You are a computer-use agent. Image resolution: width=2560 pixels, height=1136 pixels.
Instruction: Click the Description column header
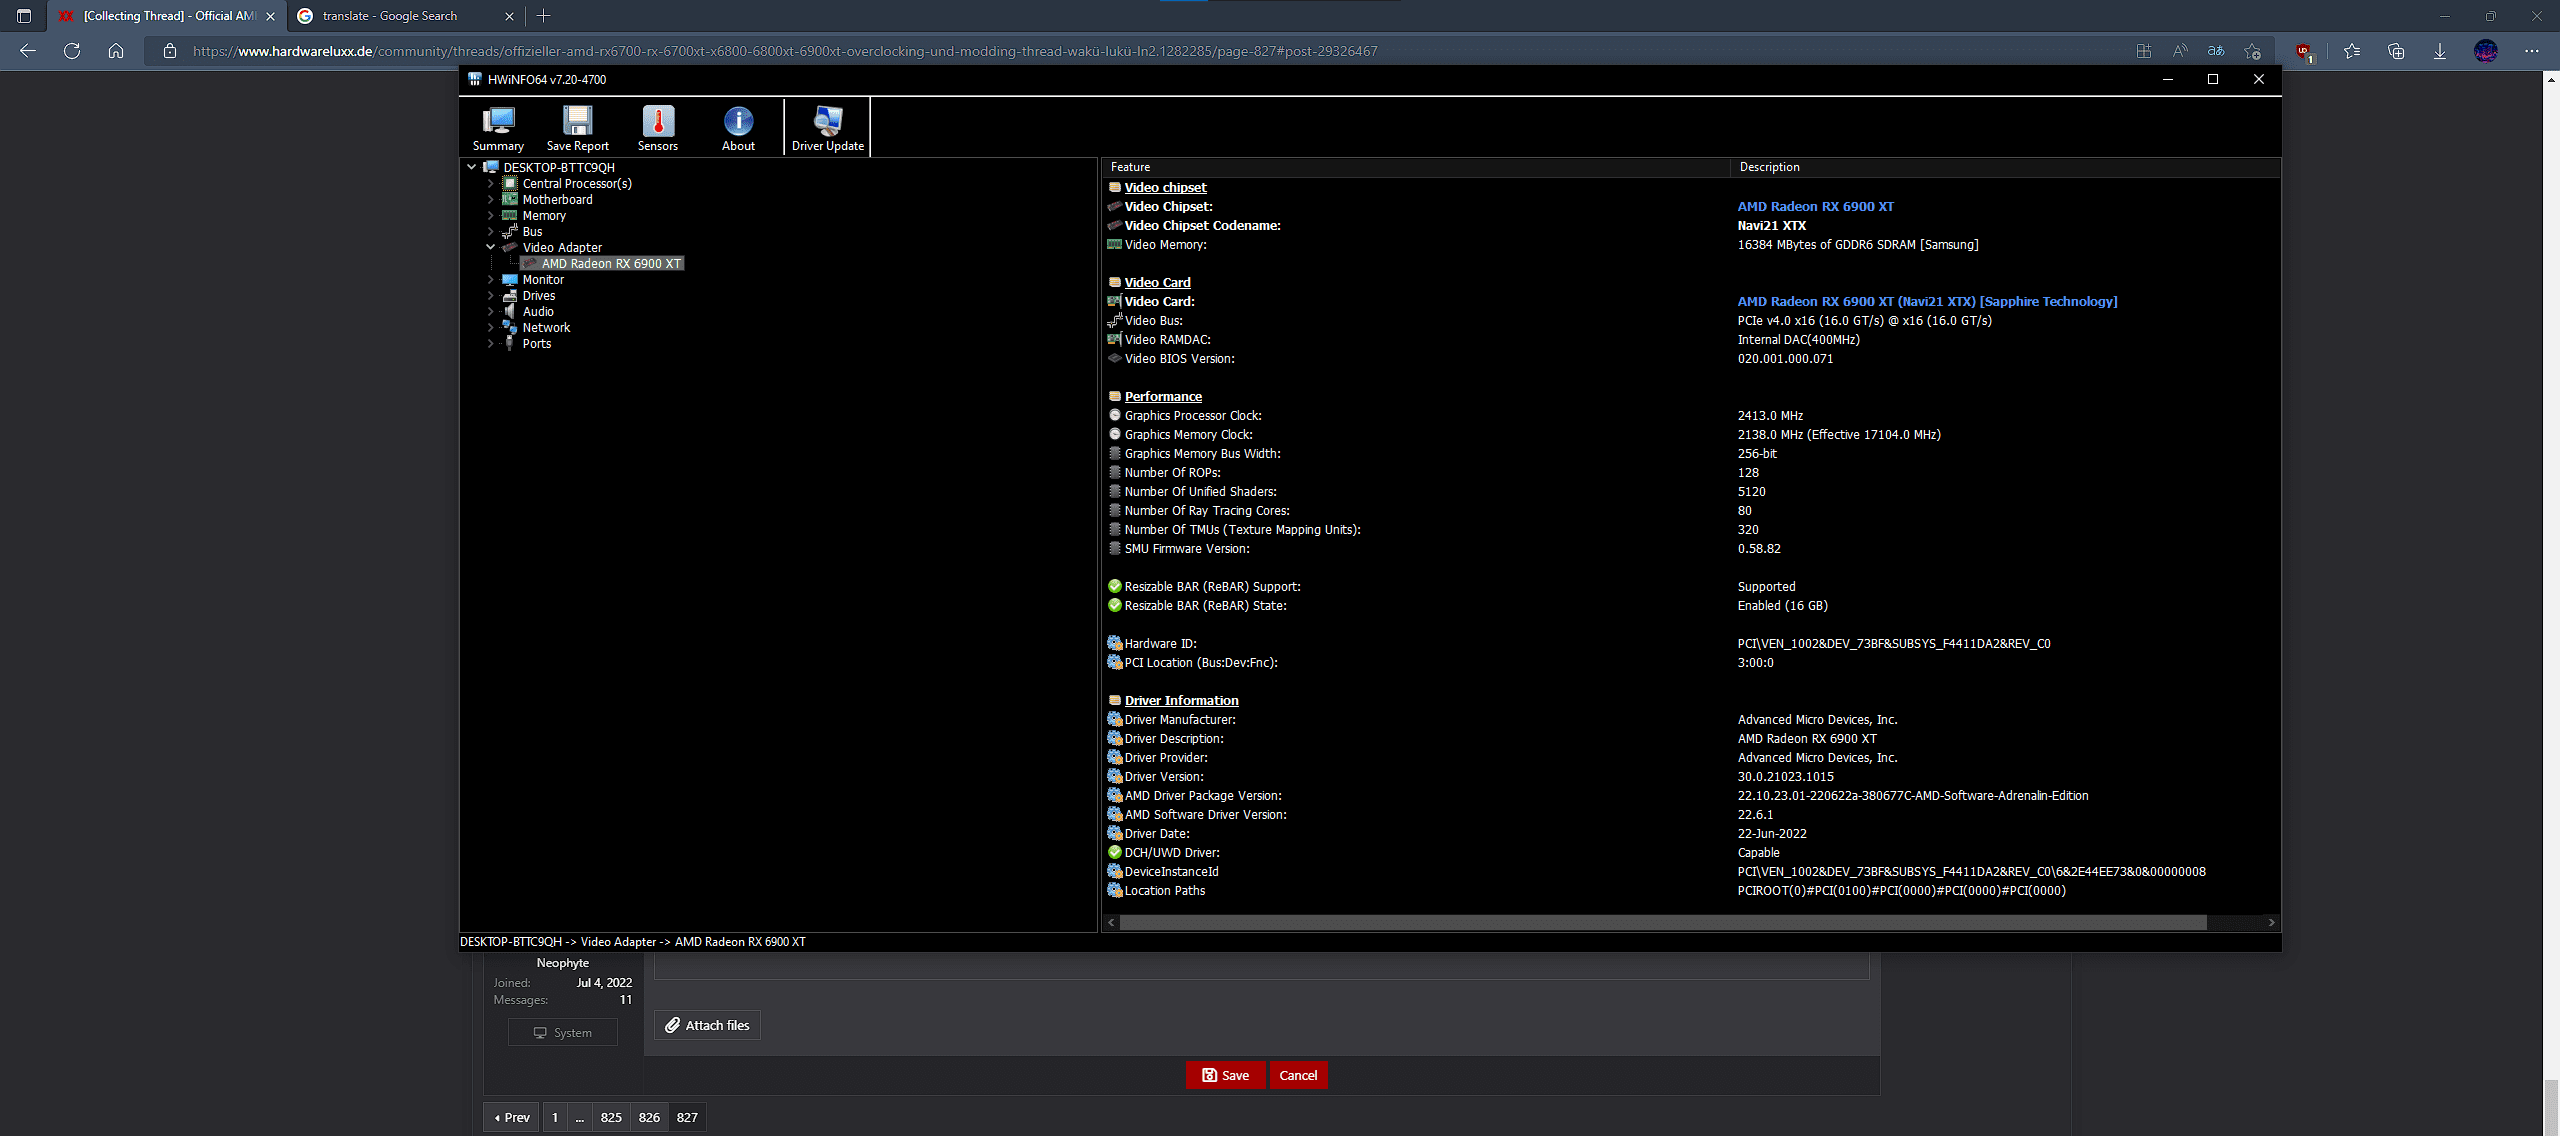tap(2005, 167)
